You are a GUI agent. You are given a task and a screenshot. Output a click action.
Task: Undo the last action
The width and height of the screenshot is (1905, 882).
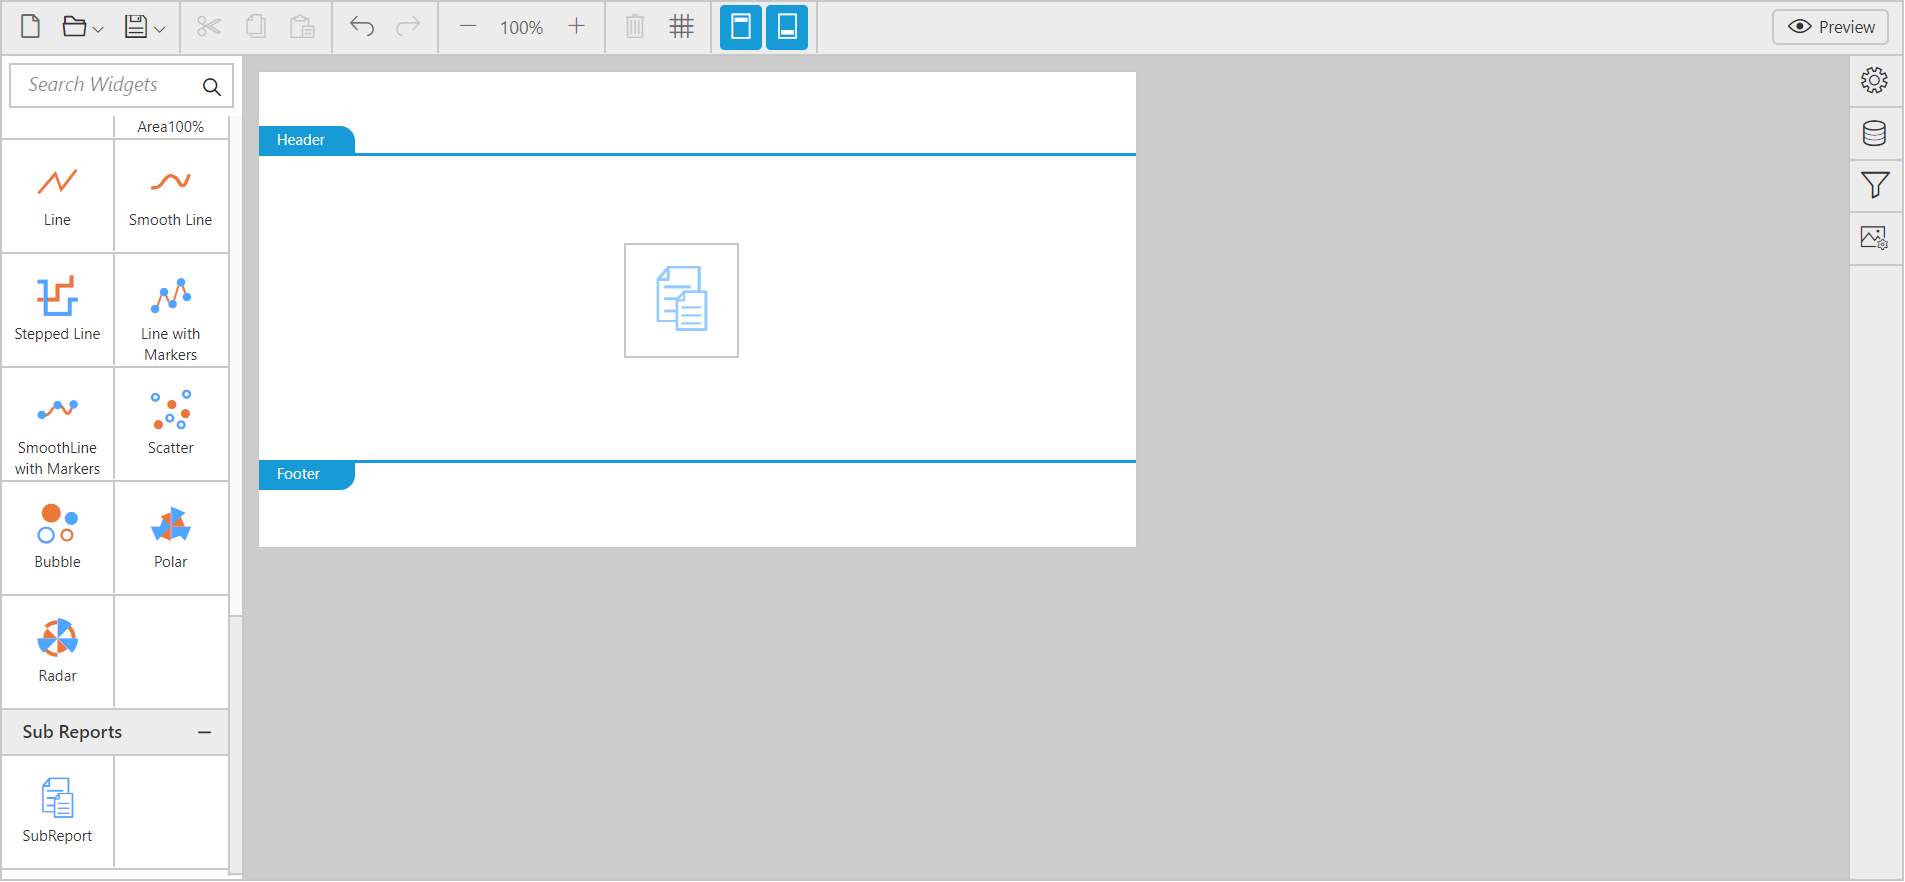[x=362, y=26]
